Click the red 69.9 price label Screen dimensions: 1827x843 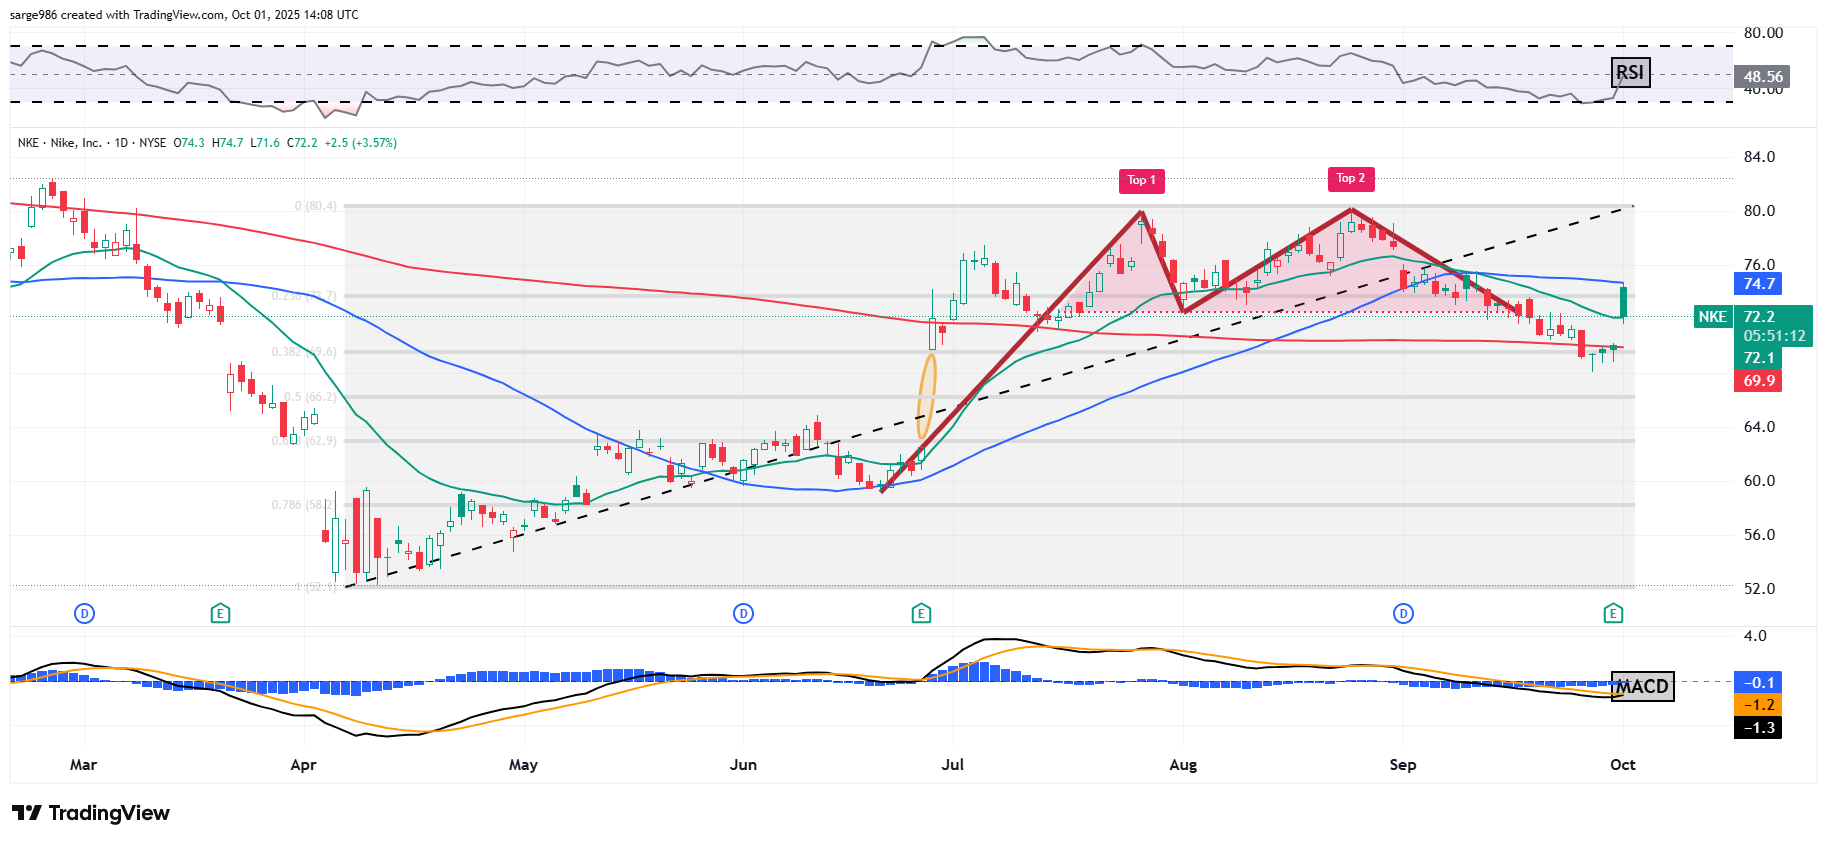1758,381
